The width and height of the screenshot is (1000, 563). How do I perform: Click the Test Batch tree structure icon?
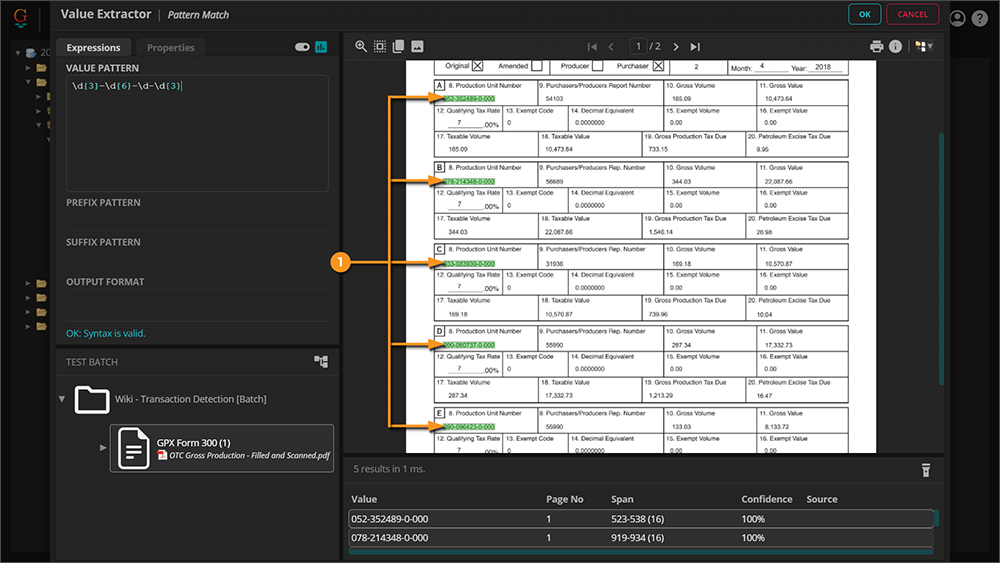tap(321, 362)
